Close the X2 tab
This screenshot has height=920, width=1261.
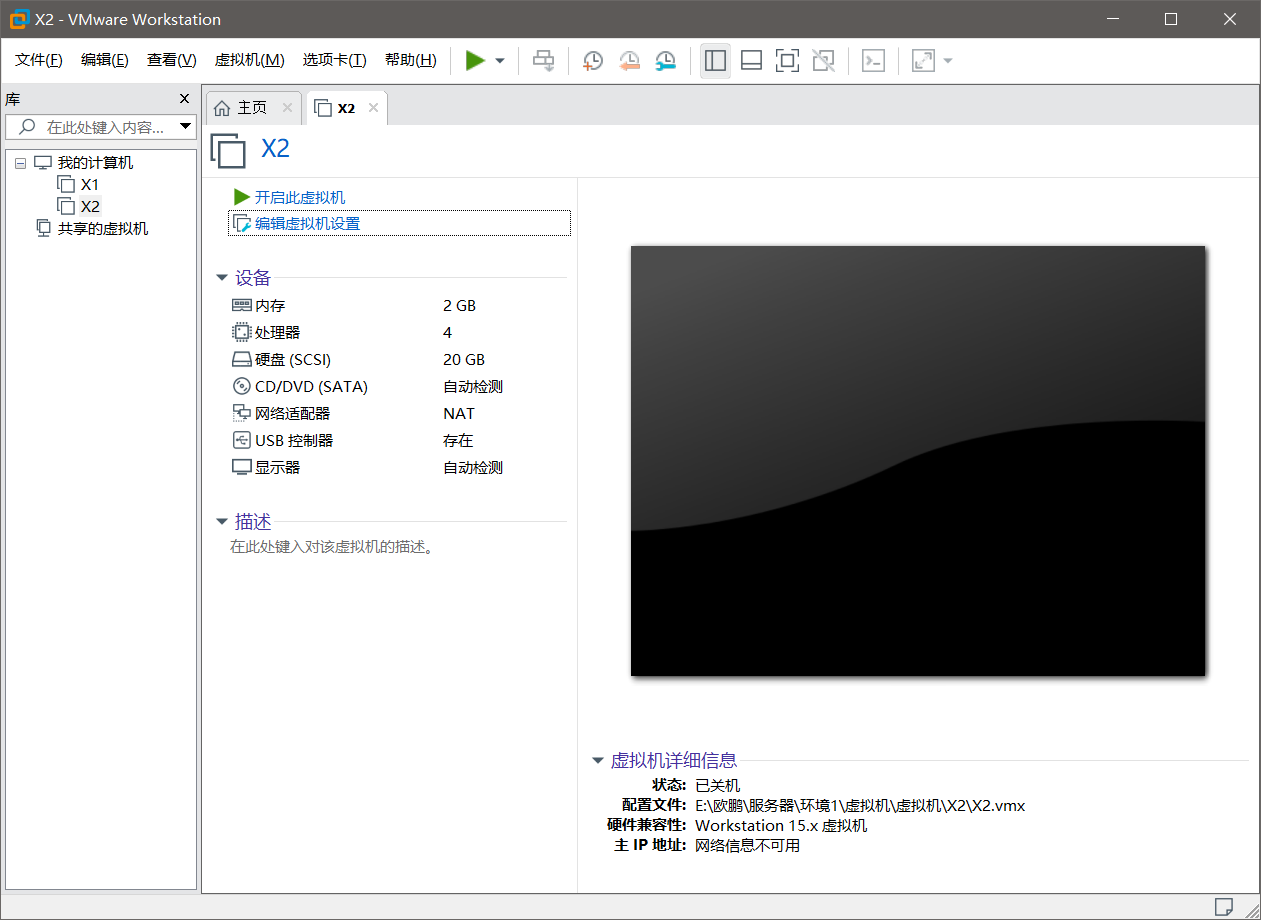coord(373,108)
